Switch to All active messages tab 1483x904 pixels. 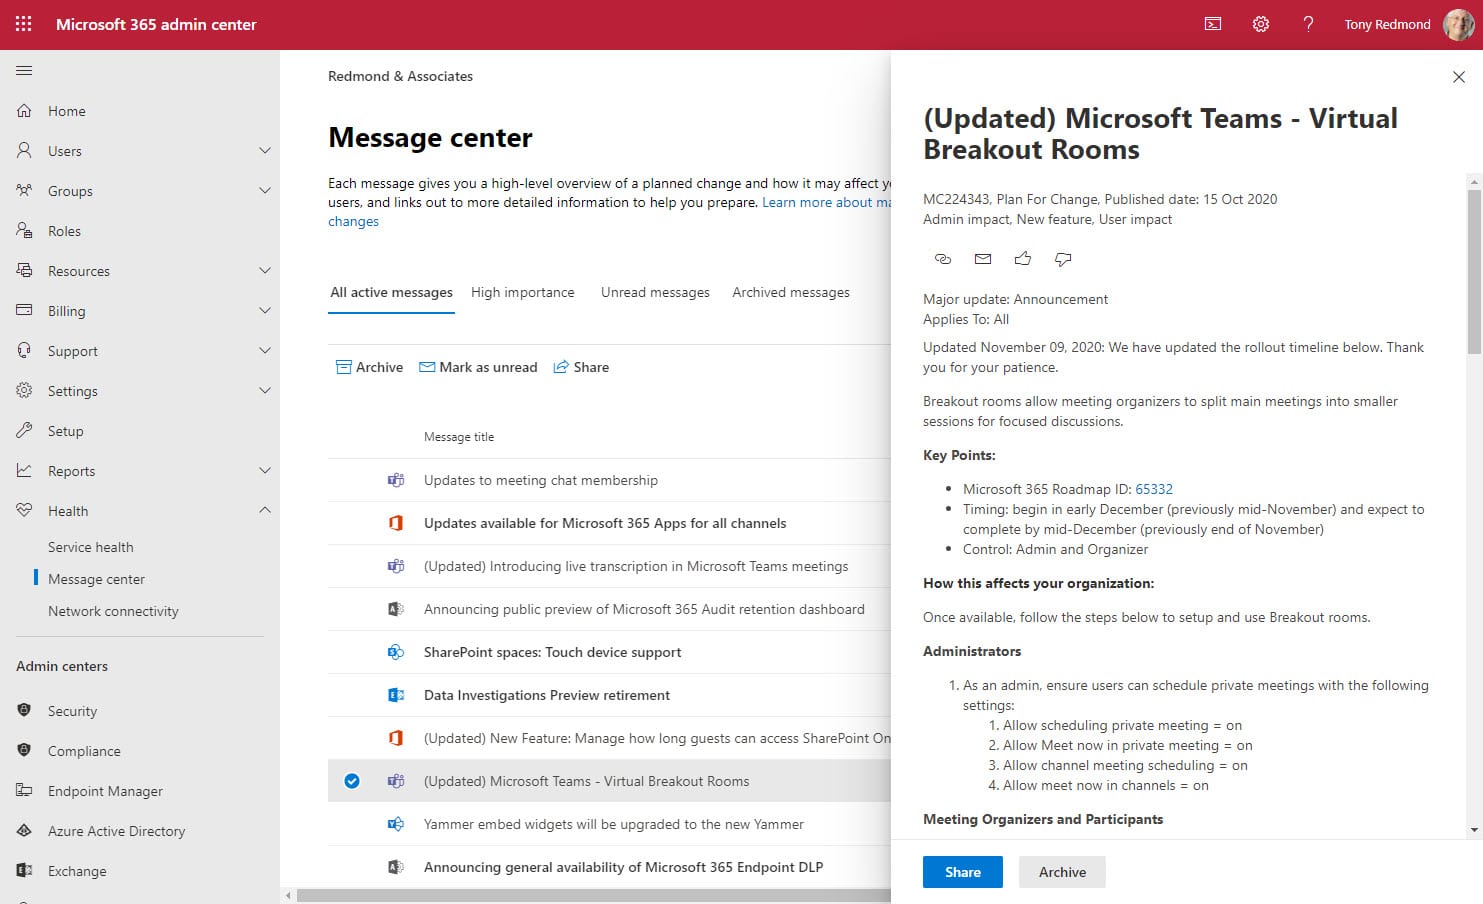[x=391, y=292]
